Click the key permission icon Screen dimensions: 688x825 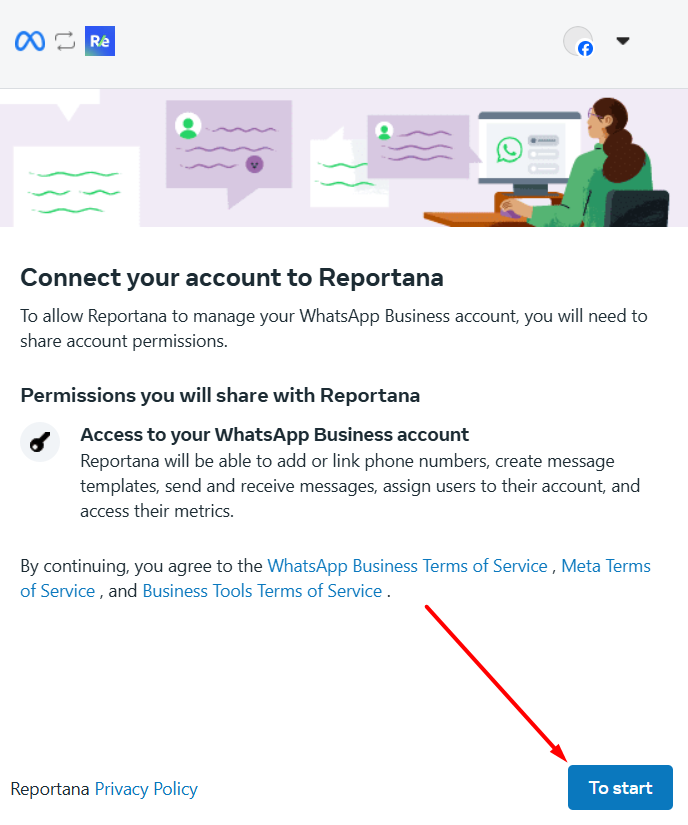(40, 442)
